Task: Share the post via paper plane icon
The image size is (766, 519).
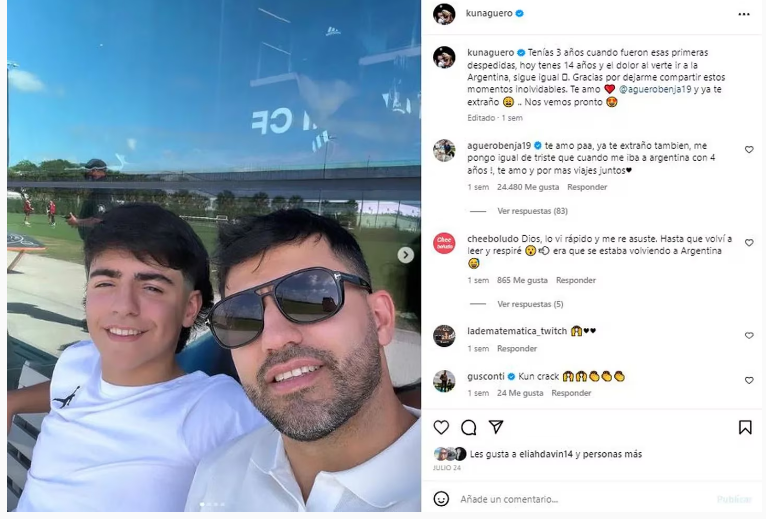Action: tap(496, 427)
